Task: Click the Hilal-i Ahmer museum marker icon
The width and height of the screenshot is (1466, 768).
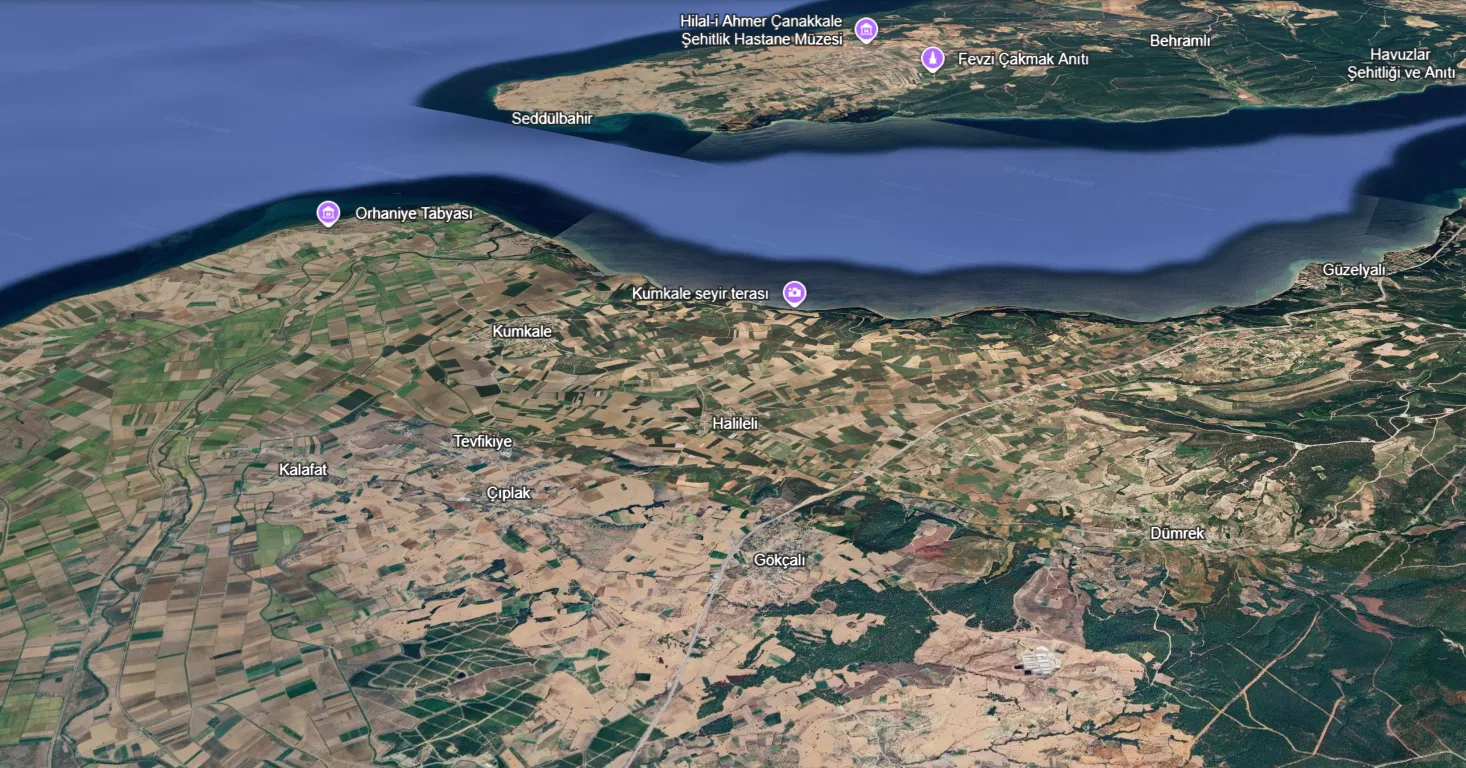Action: pyautogui.click(x=866, y=29)
